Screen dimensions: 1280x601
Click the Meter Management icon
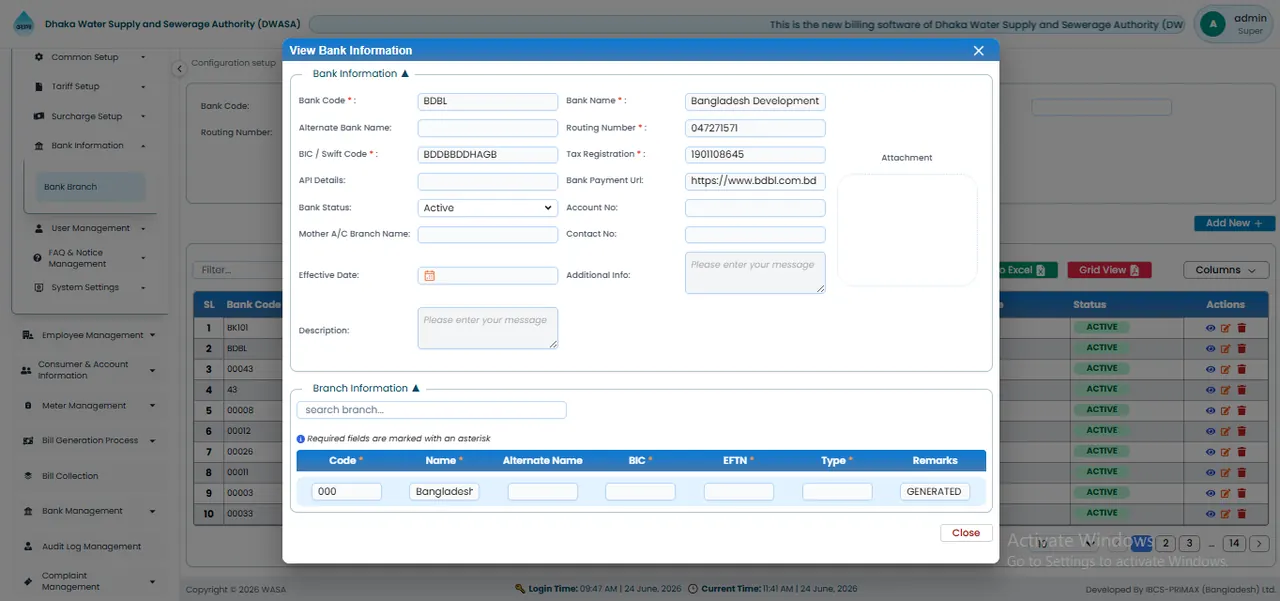(x=26, y=406)
